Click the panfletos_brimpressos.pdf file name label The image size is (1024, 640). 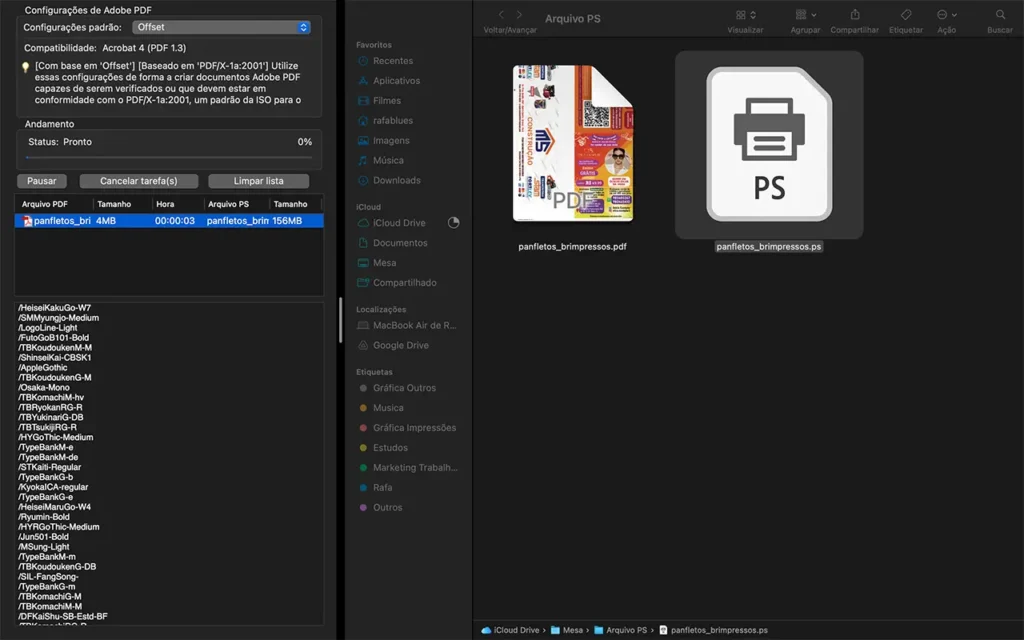coord(572,246)
